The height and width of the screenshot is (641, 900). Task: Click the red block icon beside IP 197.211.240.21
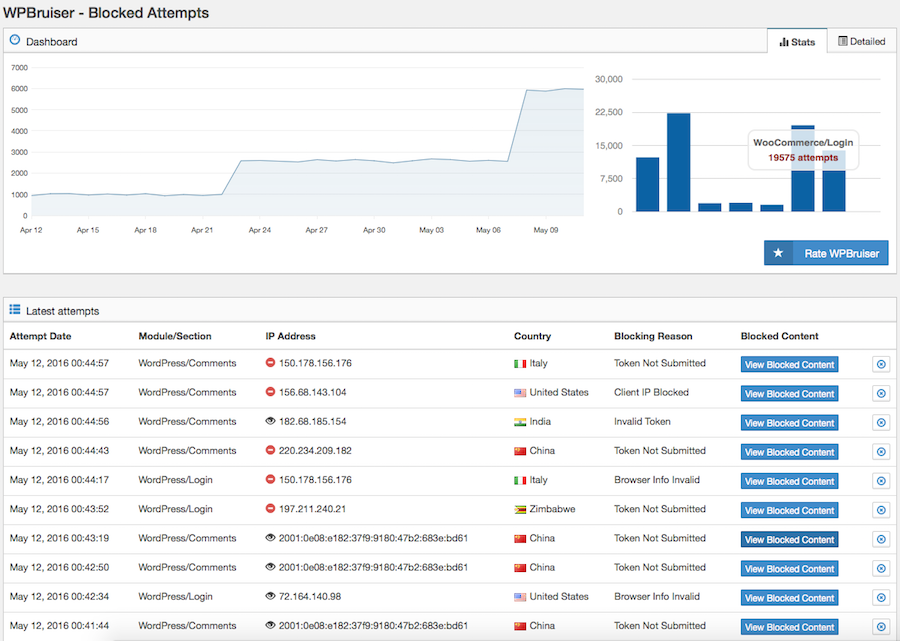pos(270,509)
